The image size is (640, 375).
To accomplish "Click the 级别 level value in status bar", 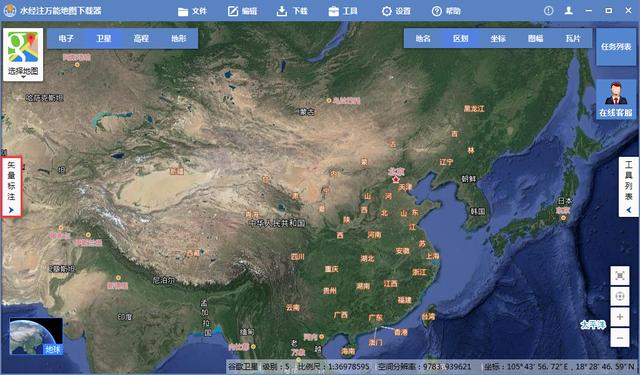I will (x=276, y=366).
